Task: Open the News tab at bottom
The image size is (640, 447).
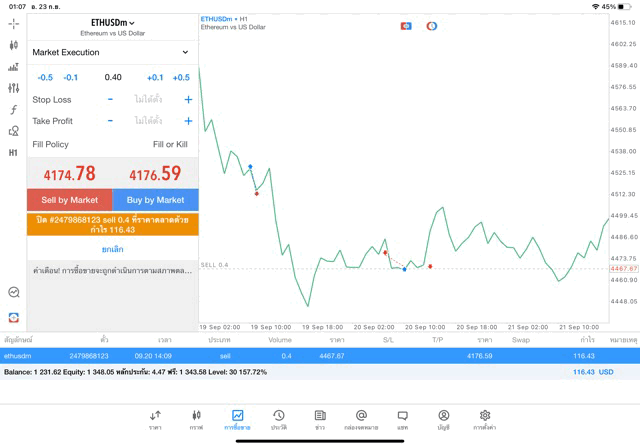Action: point(320,419)
